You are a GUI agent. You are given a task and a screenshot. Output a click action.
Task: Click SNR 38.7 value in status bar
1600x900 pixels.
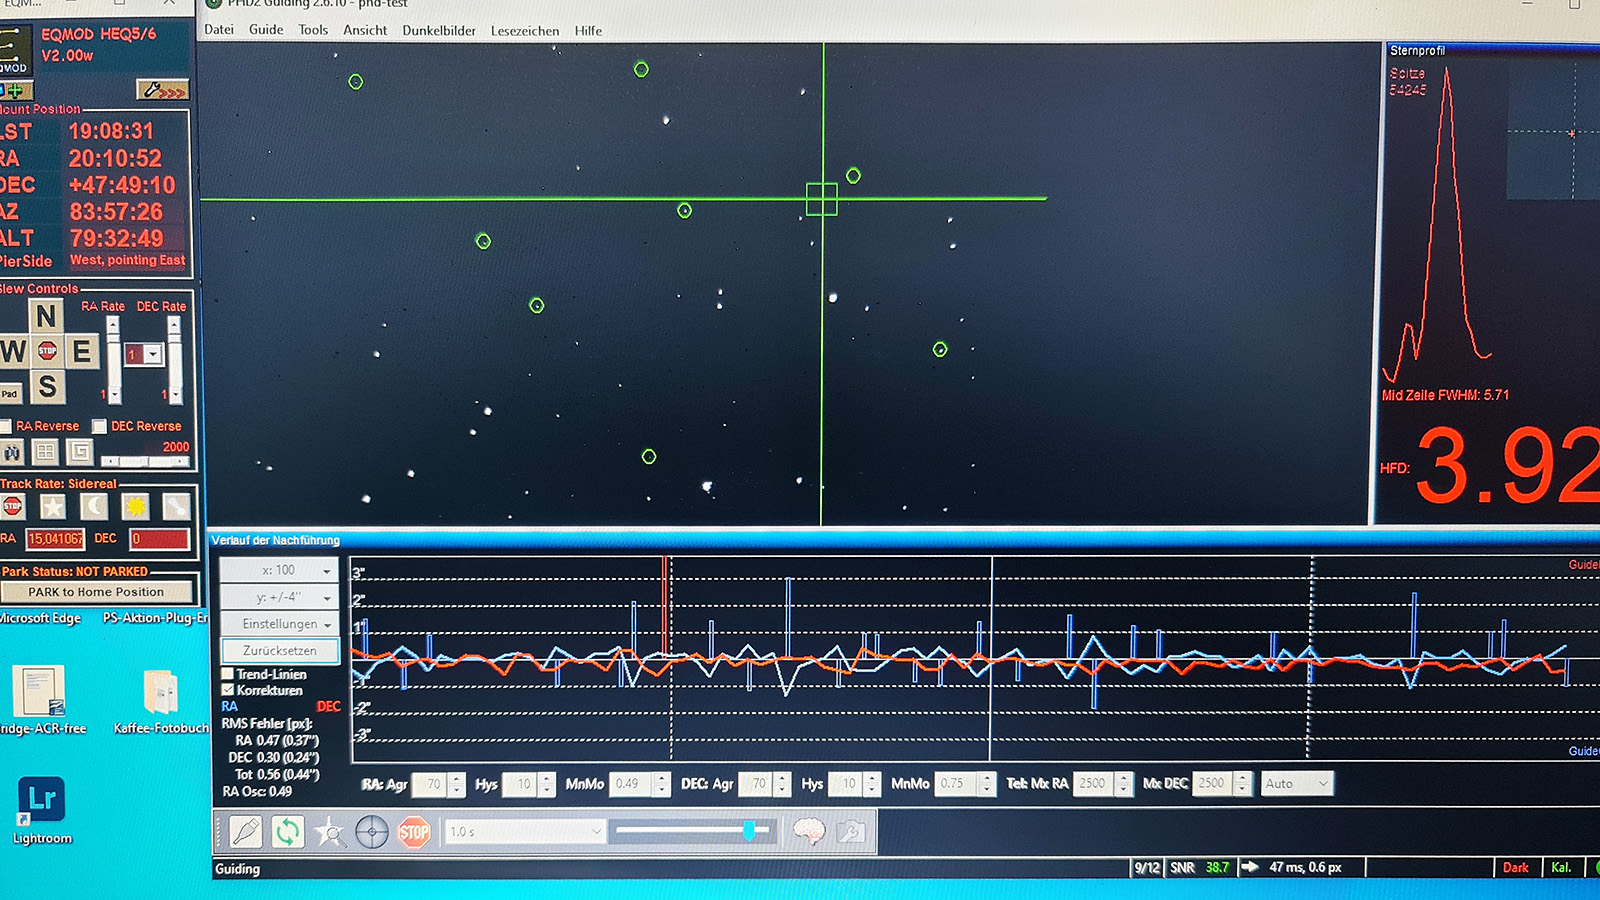coord(1217,868)
